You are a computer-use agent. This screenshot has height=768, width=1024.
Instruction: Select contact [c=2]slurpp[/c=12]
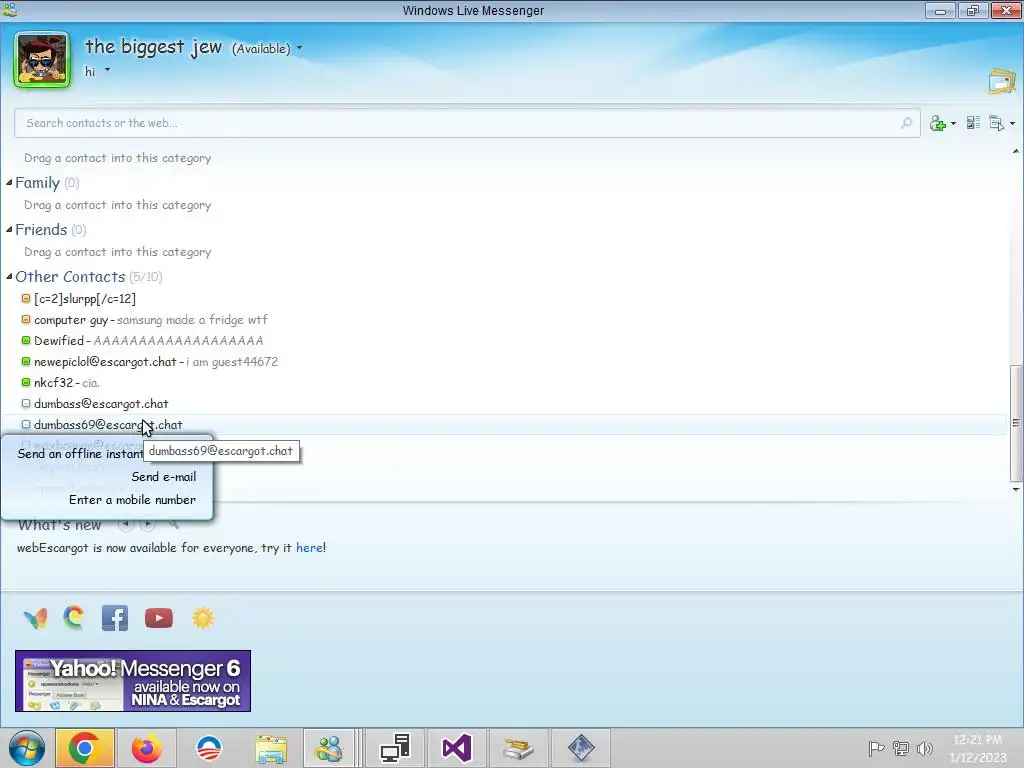[85, 298]
